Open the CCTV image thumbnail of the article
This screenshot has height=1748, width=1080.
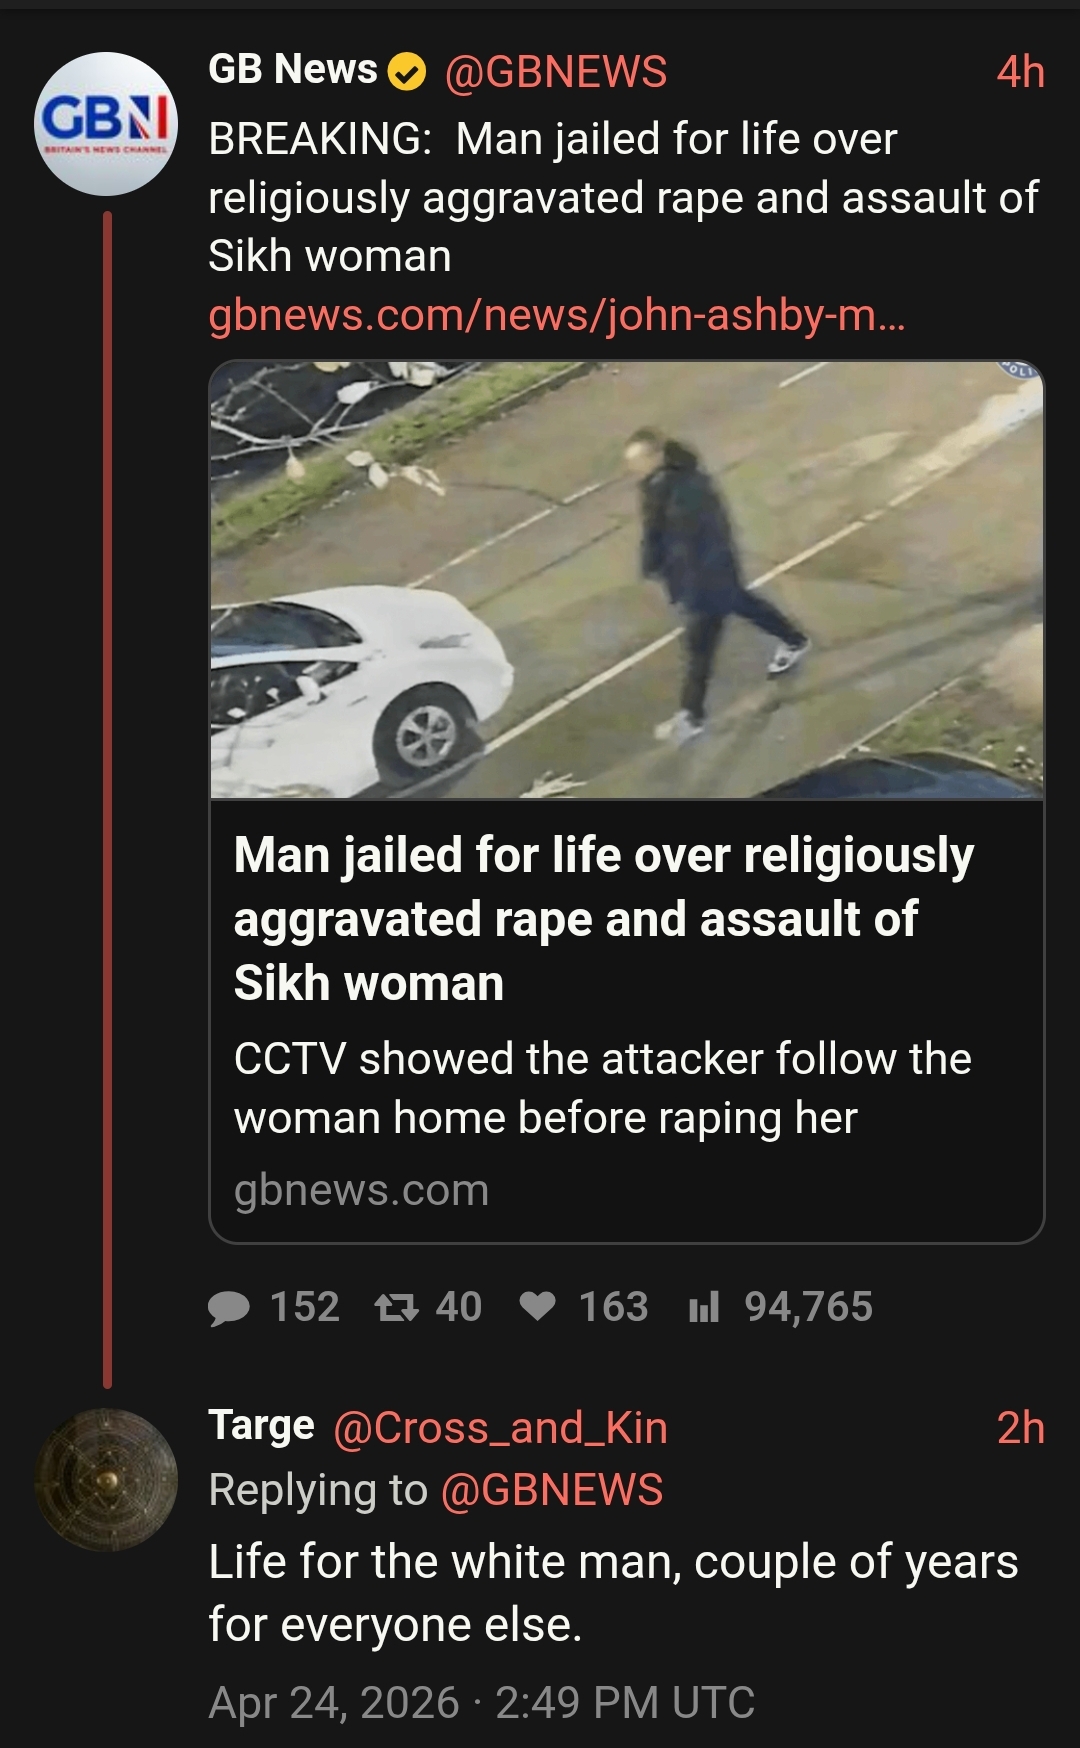[x=627, y=580]
